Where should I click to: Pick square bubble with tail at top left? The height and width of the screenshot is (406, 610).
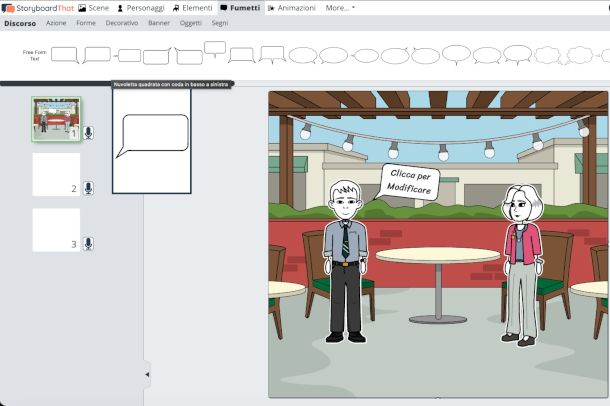pos(189,56)
